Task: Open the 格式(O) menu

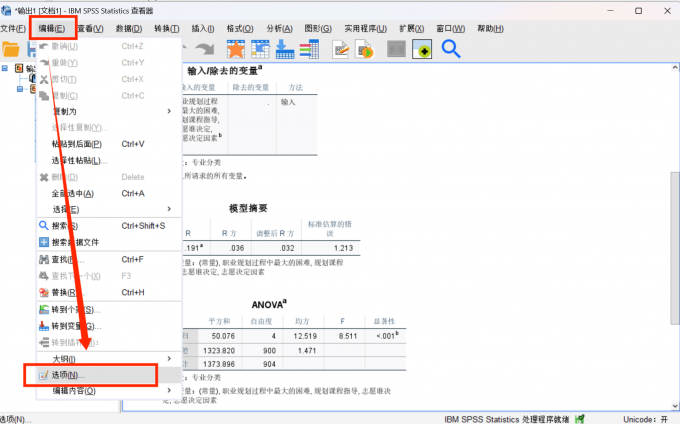Action: tap(240, 29)
